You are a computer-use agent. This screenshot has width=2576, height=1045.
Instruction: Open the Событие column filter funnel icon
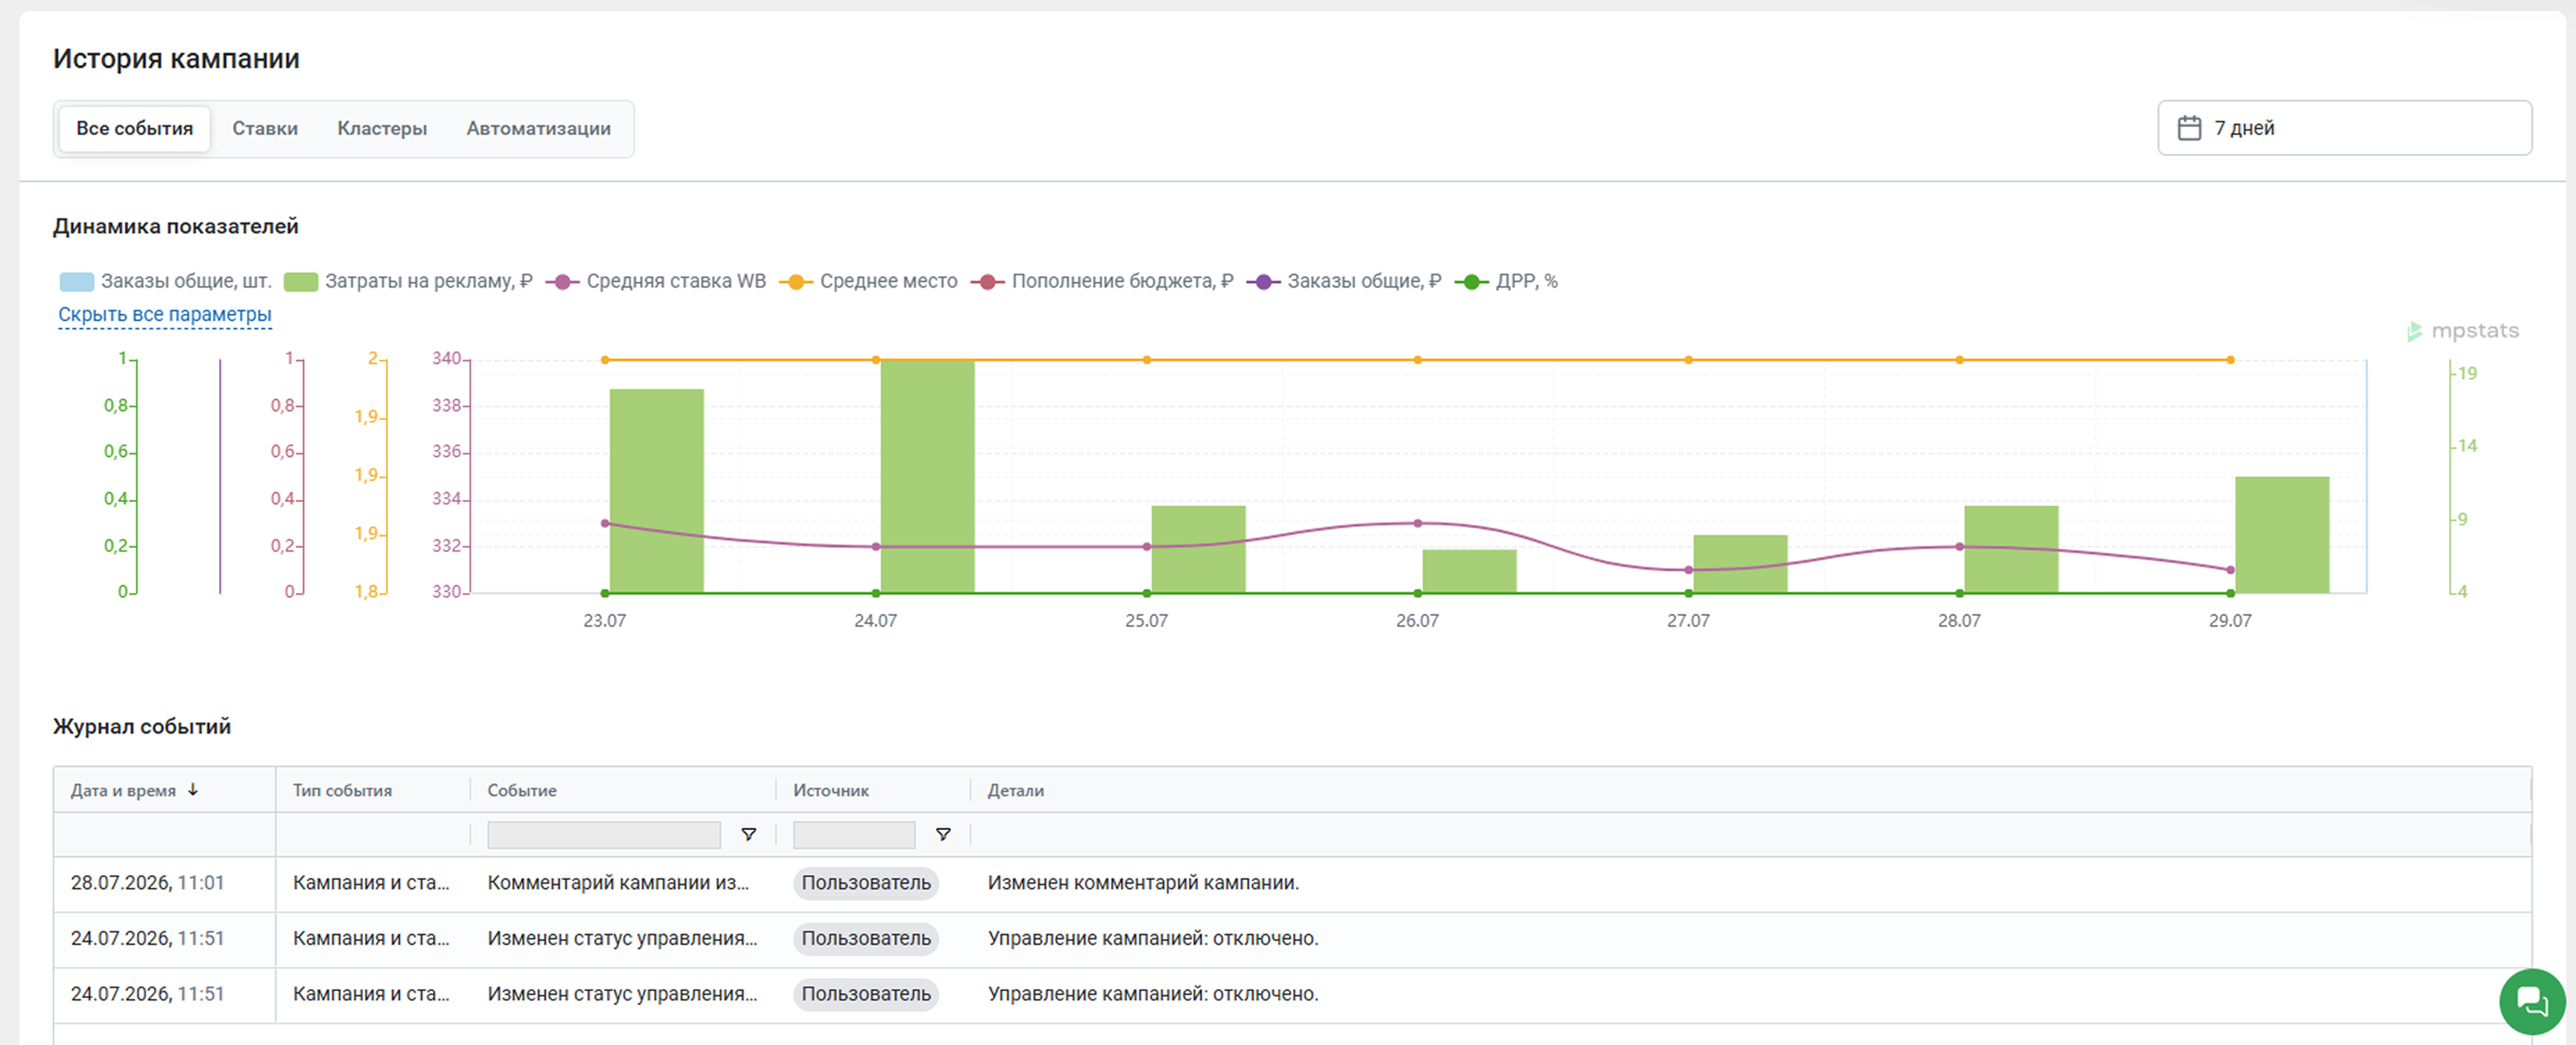[748, 834]
